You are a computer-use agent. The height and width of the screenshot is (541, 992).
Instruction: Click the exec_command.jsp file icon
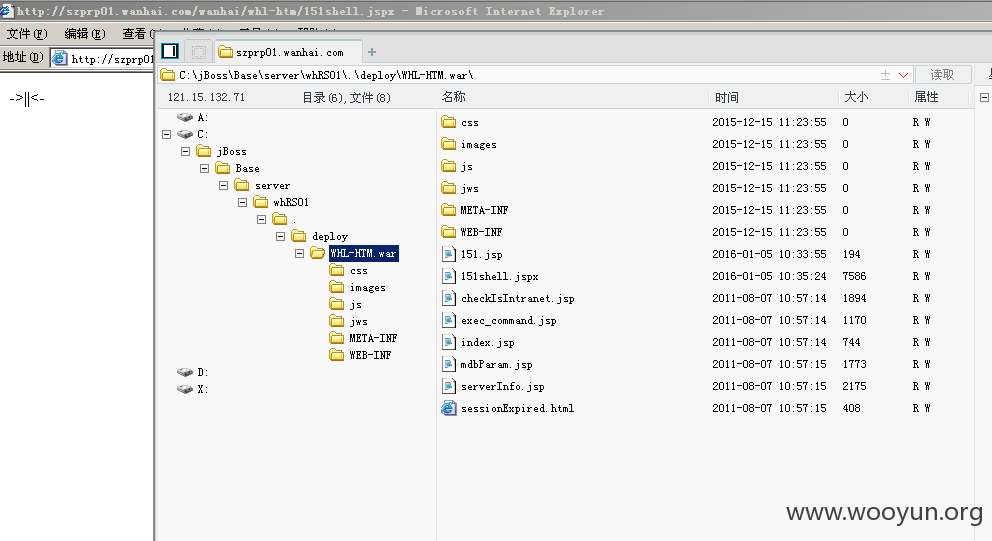(x=449, y=320)
